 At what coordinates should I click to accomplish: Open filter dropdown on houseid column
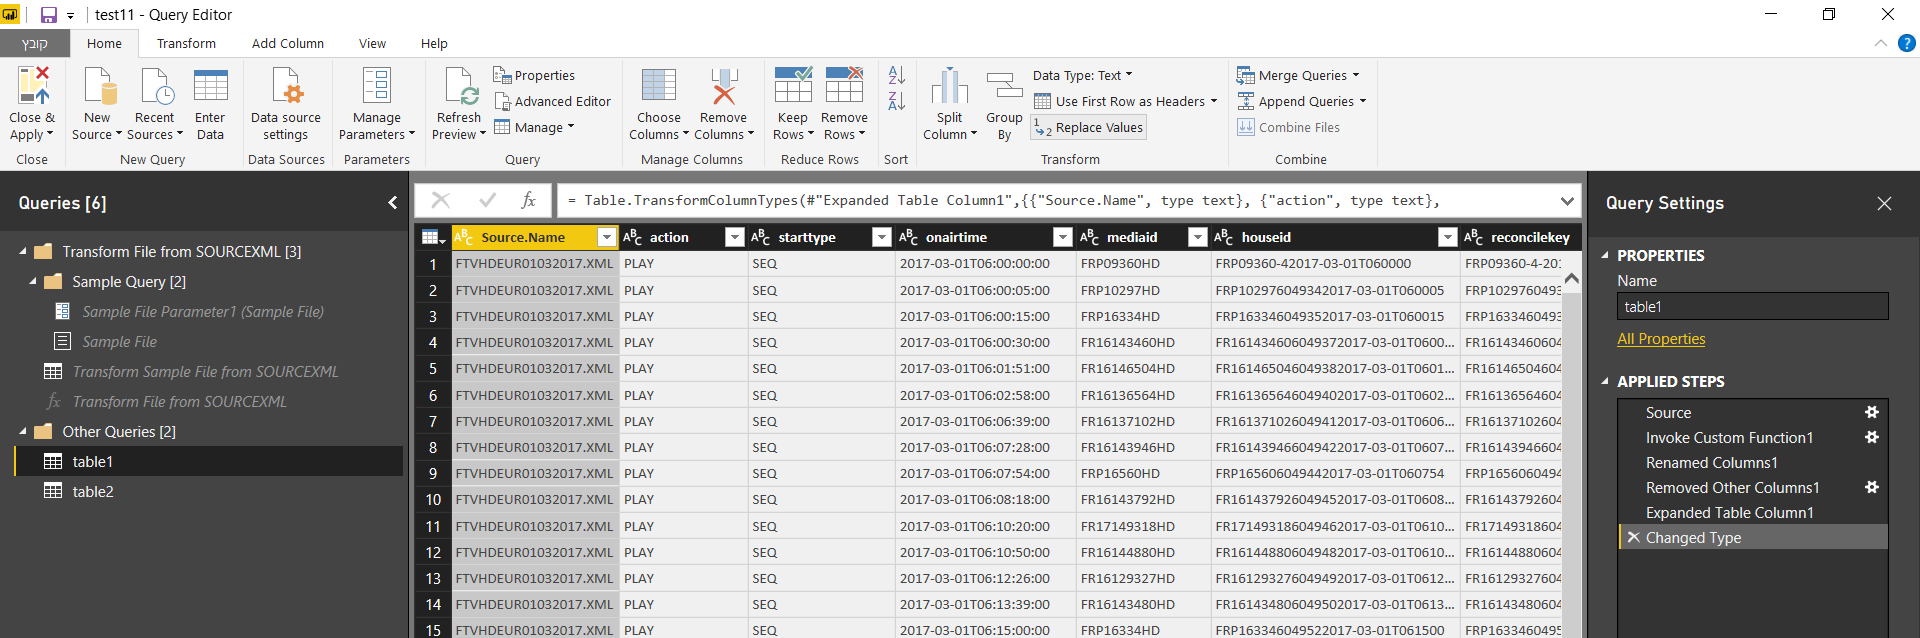click(1447, 237)
